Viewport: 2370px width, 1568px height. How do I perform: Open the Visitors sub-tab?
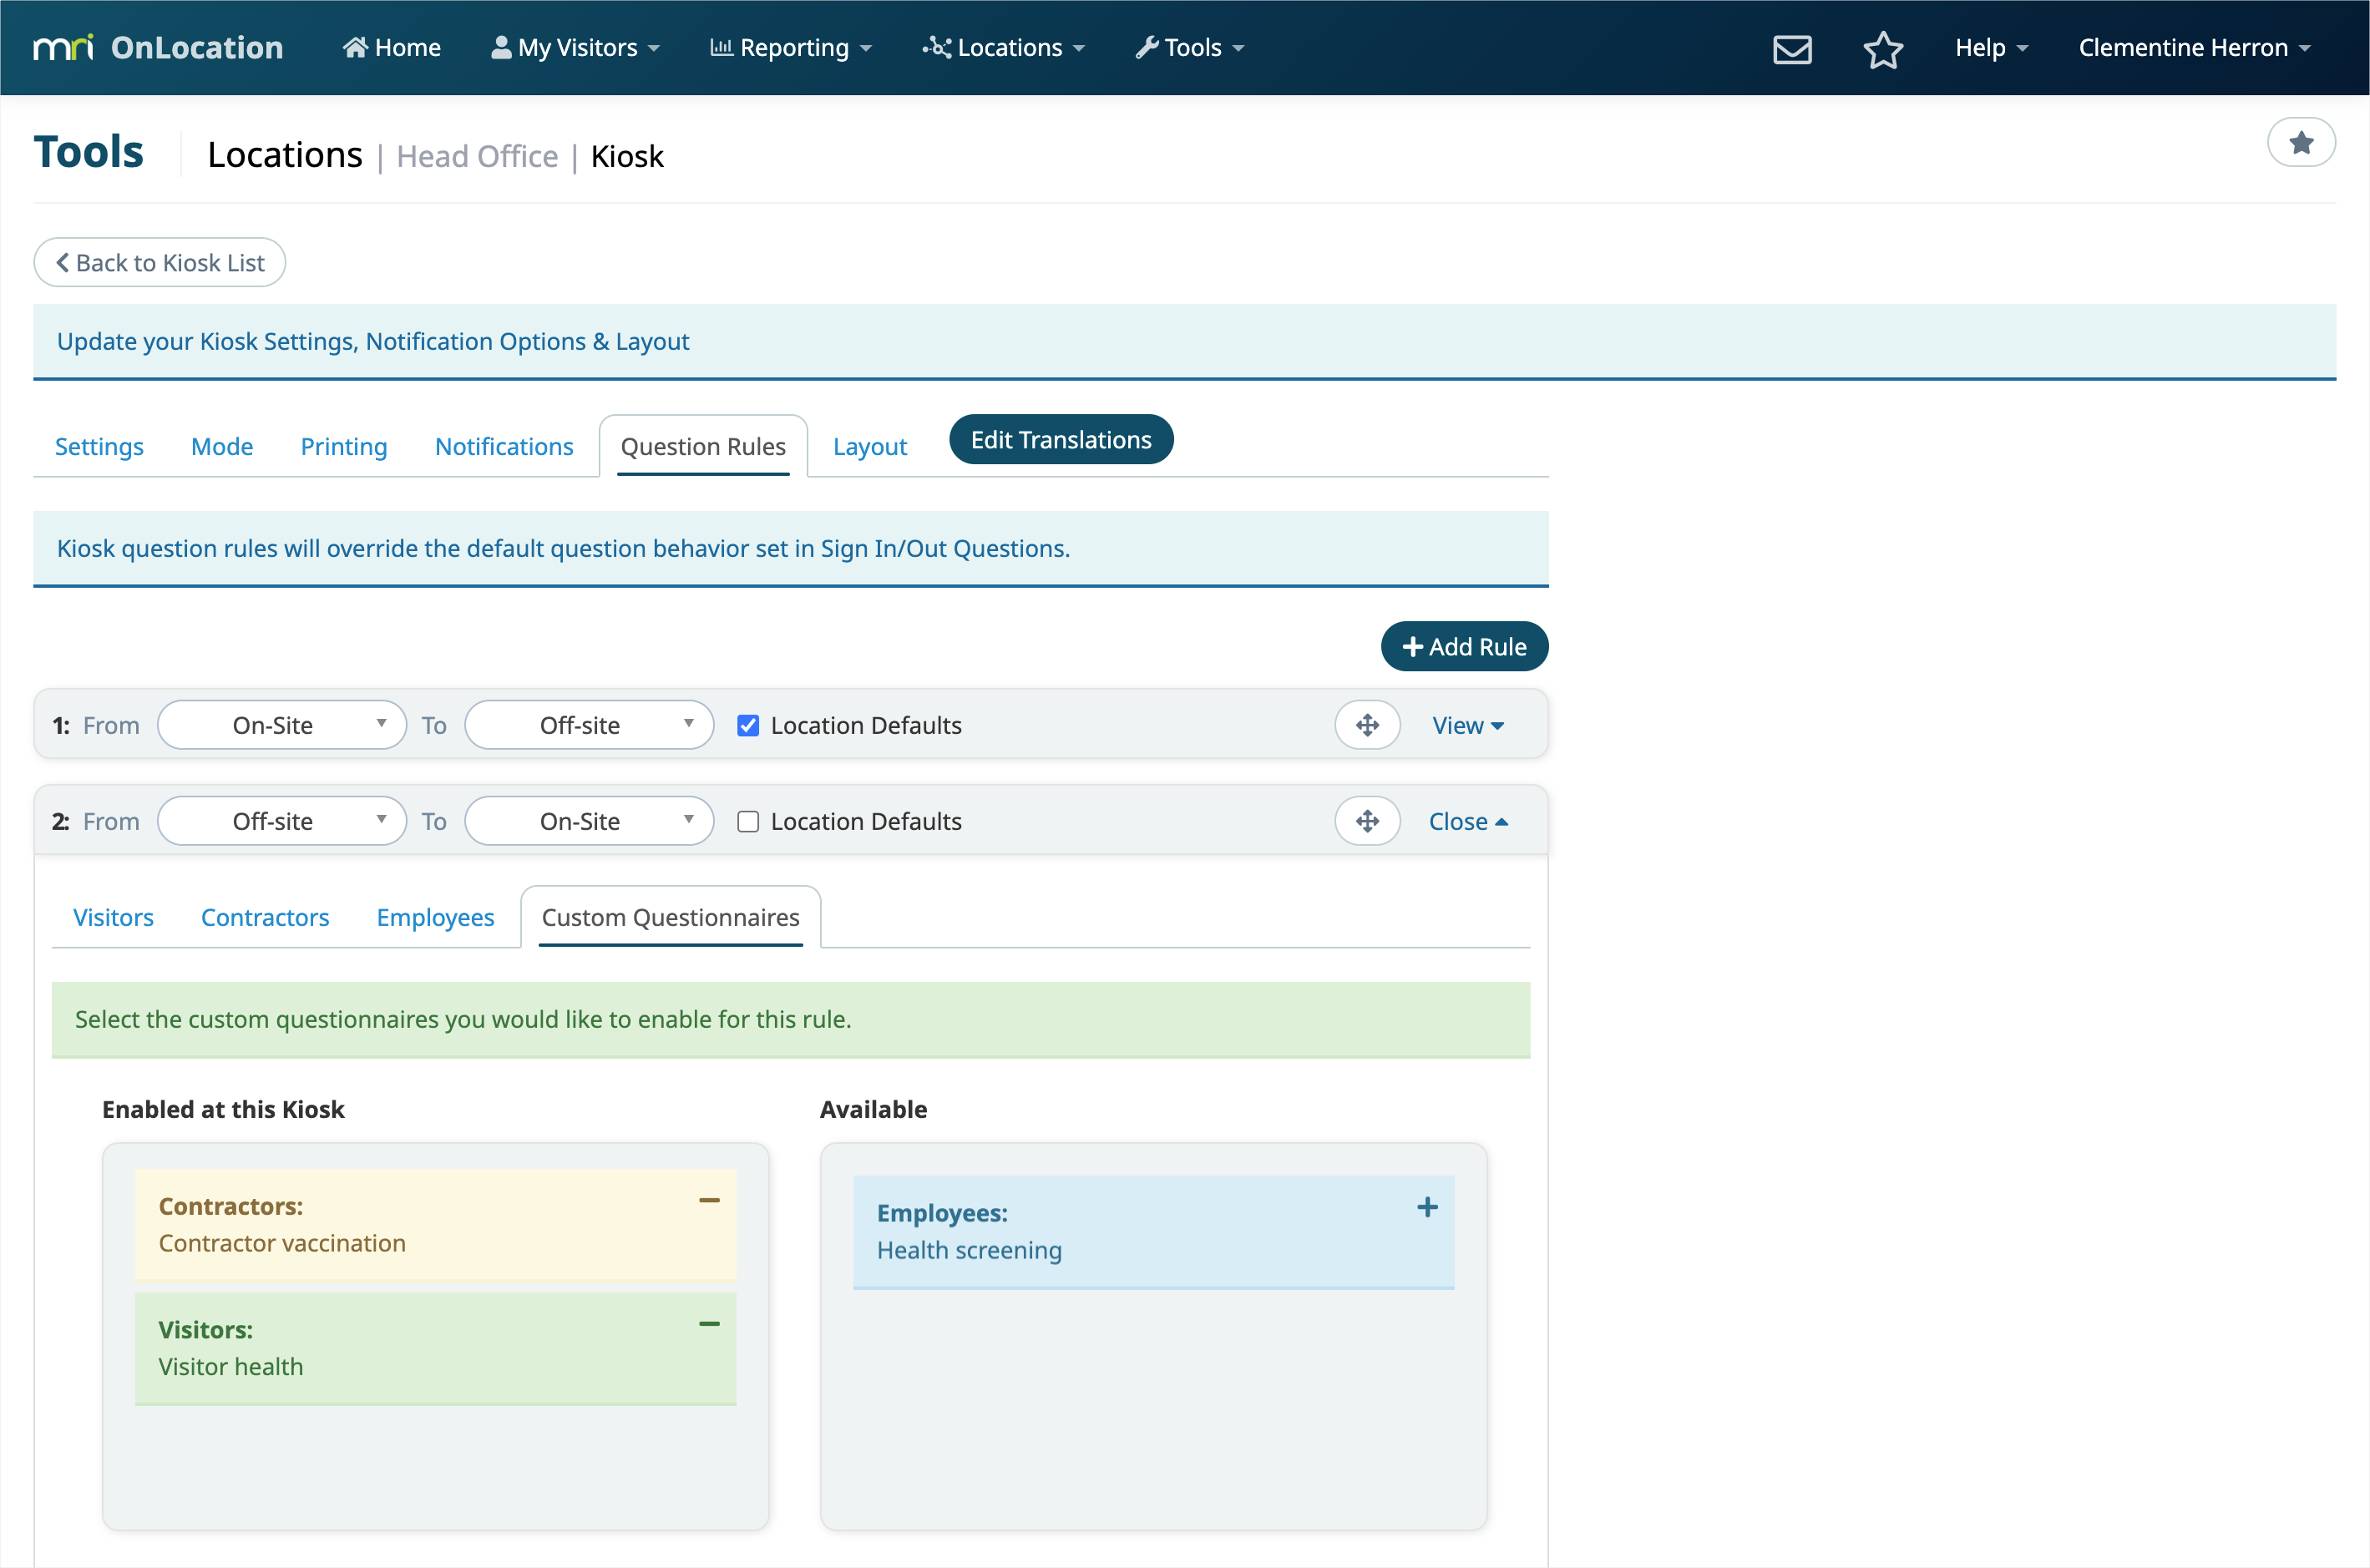(113, 917)
